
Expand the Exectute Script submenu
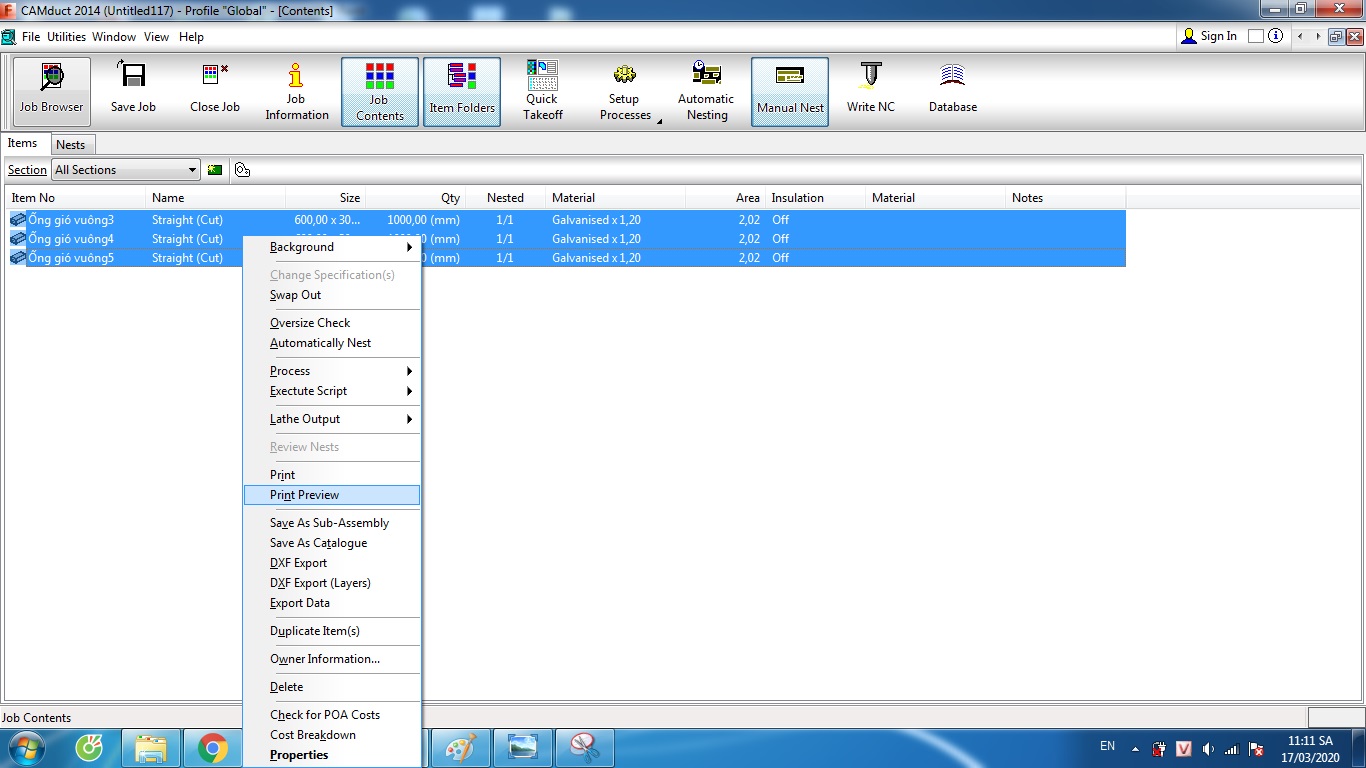tap(332, 391)
